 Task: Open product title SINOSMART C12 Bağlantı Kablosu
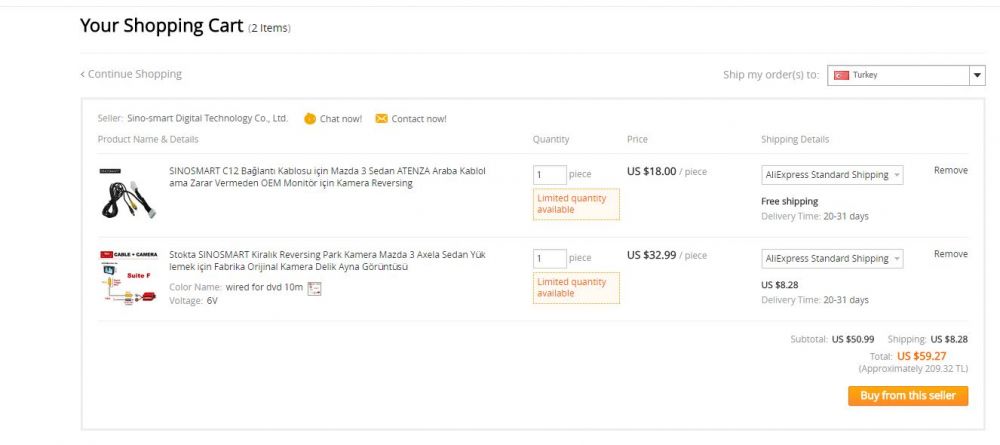[x=327, y=177]
